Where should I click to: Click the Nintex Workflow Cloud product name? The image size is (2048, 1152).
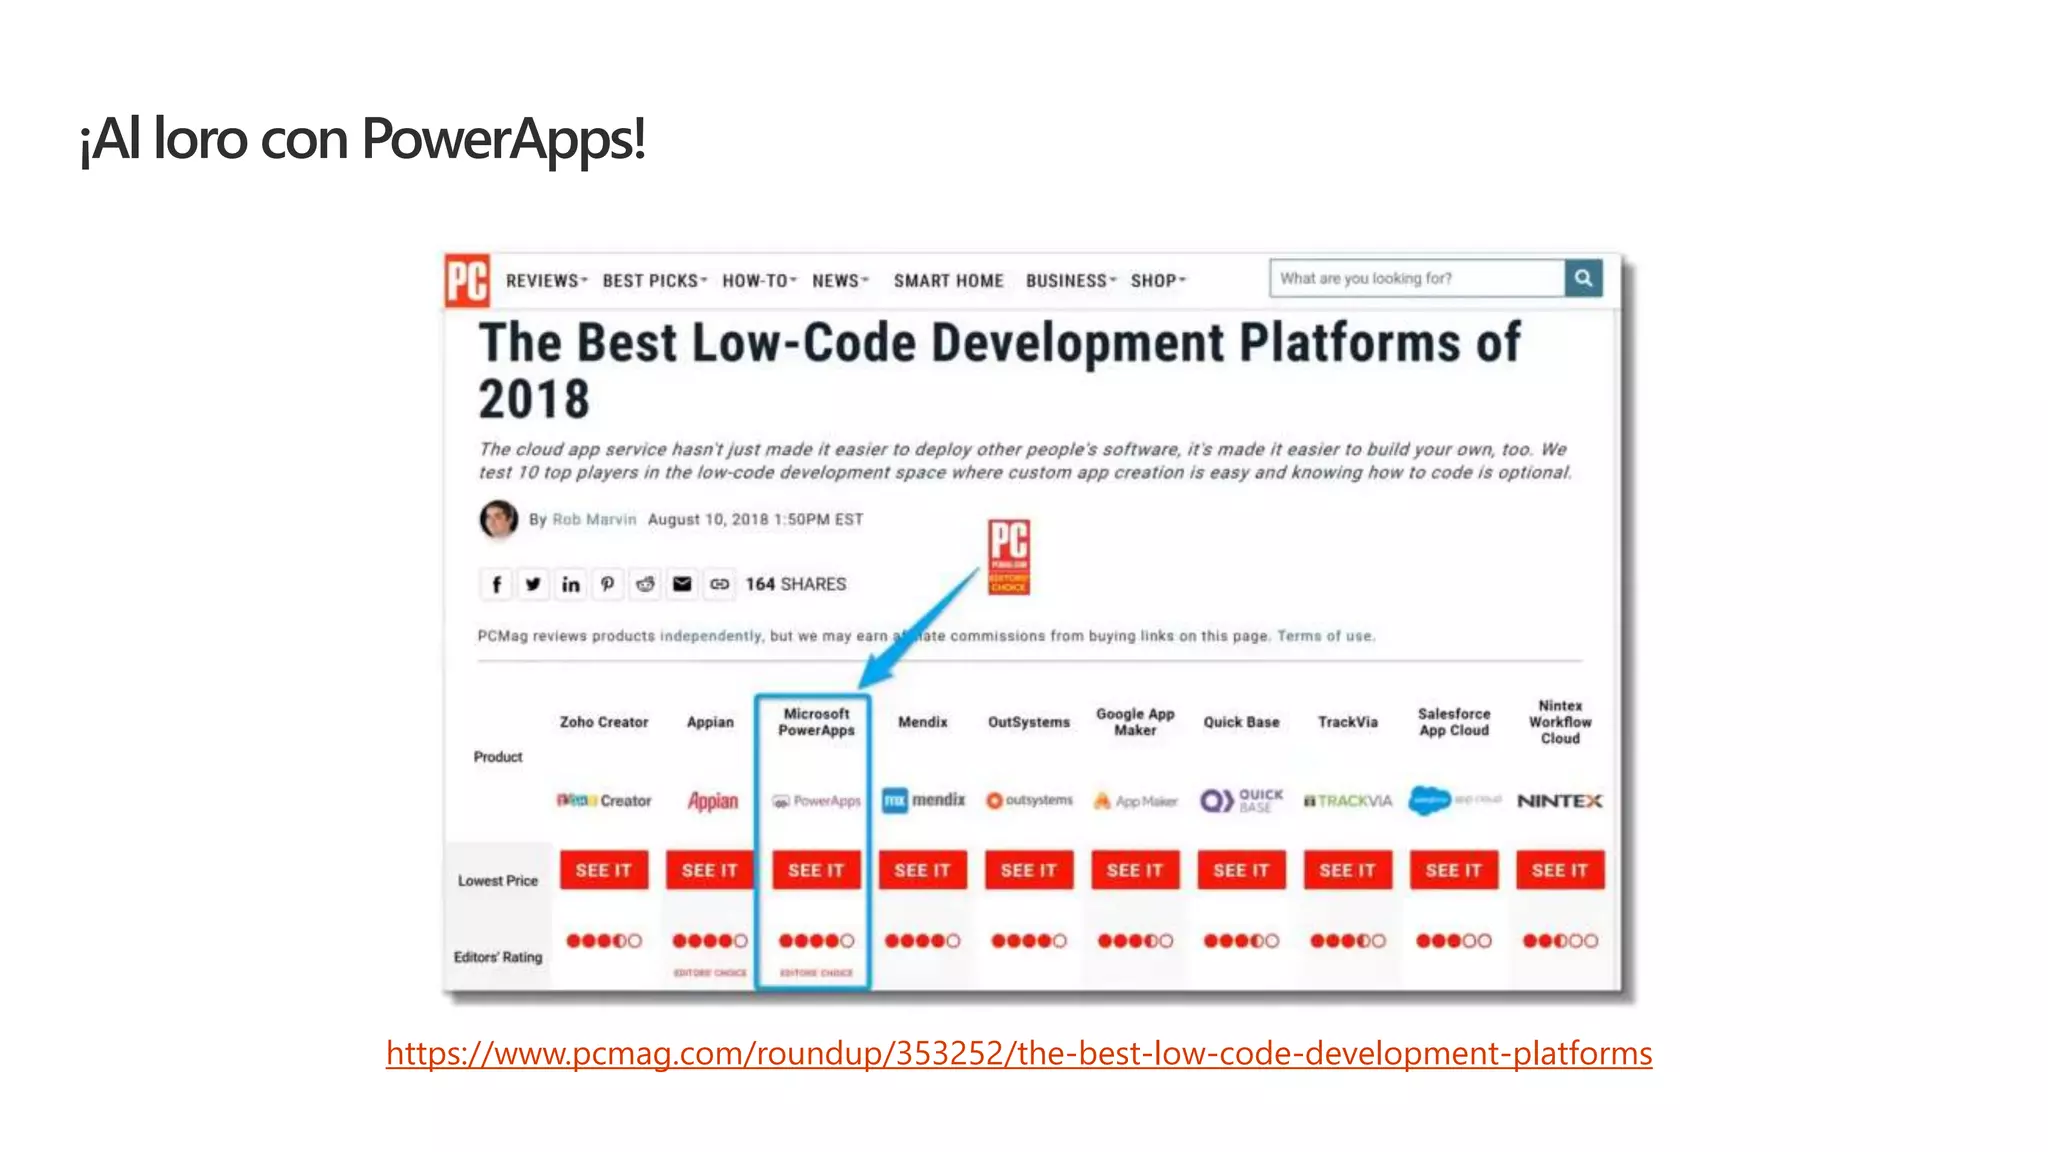pos(1560,722)
